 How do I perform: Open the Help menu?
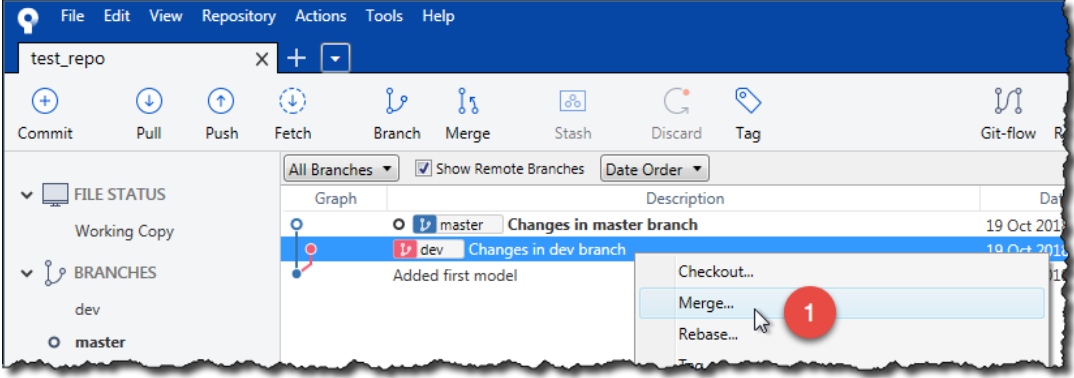coord(438,16)
